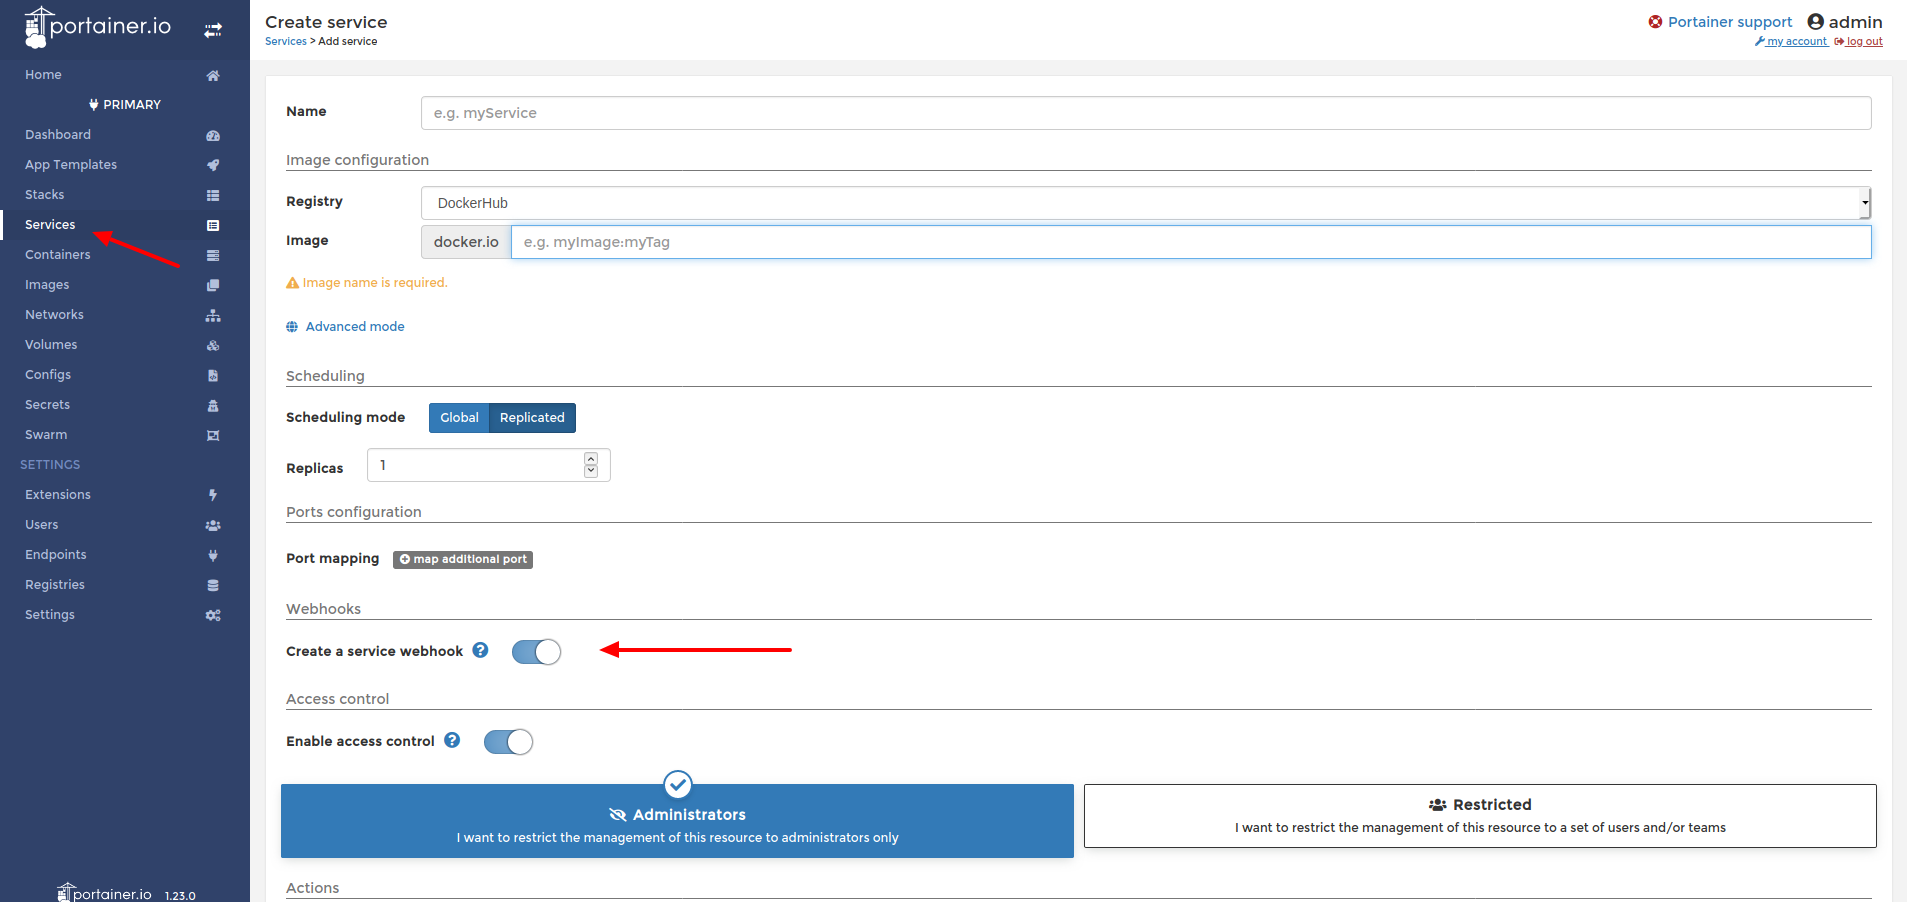Open the Swarm cluster icon
Viewport: 1907px width, 902px height.
[x=212, y=434]
